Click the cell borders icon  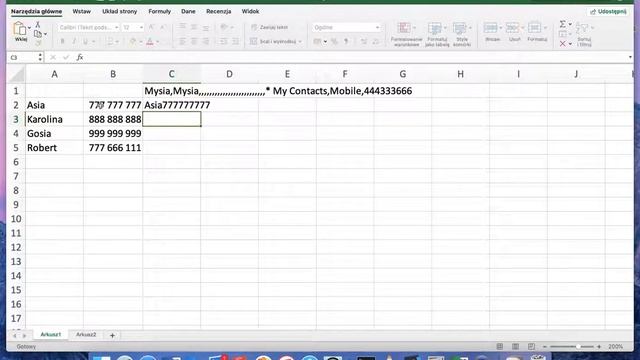pyautogui.click(x=110, y=42)
